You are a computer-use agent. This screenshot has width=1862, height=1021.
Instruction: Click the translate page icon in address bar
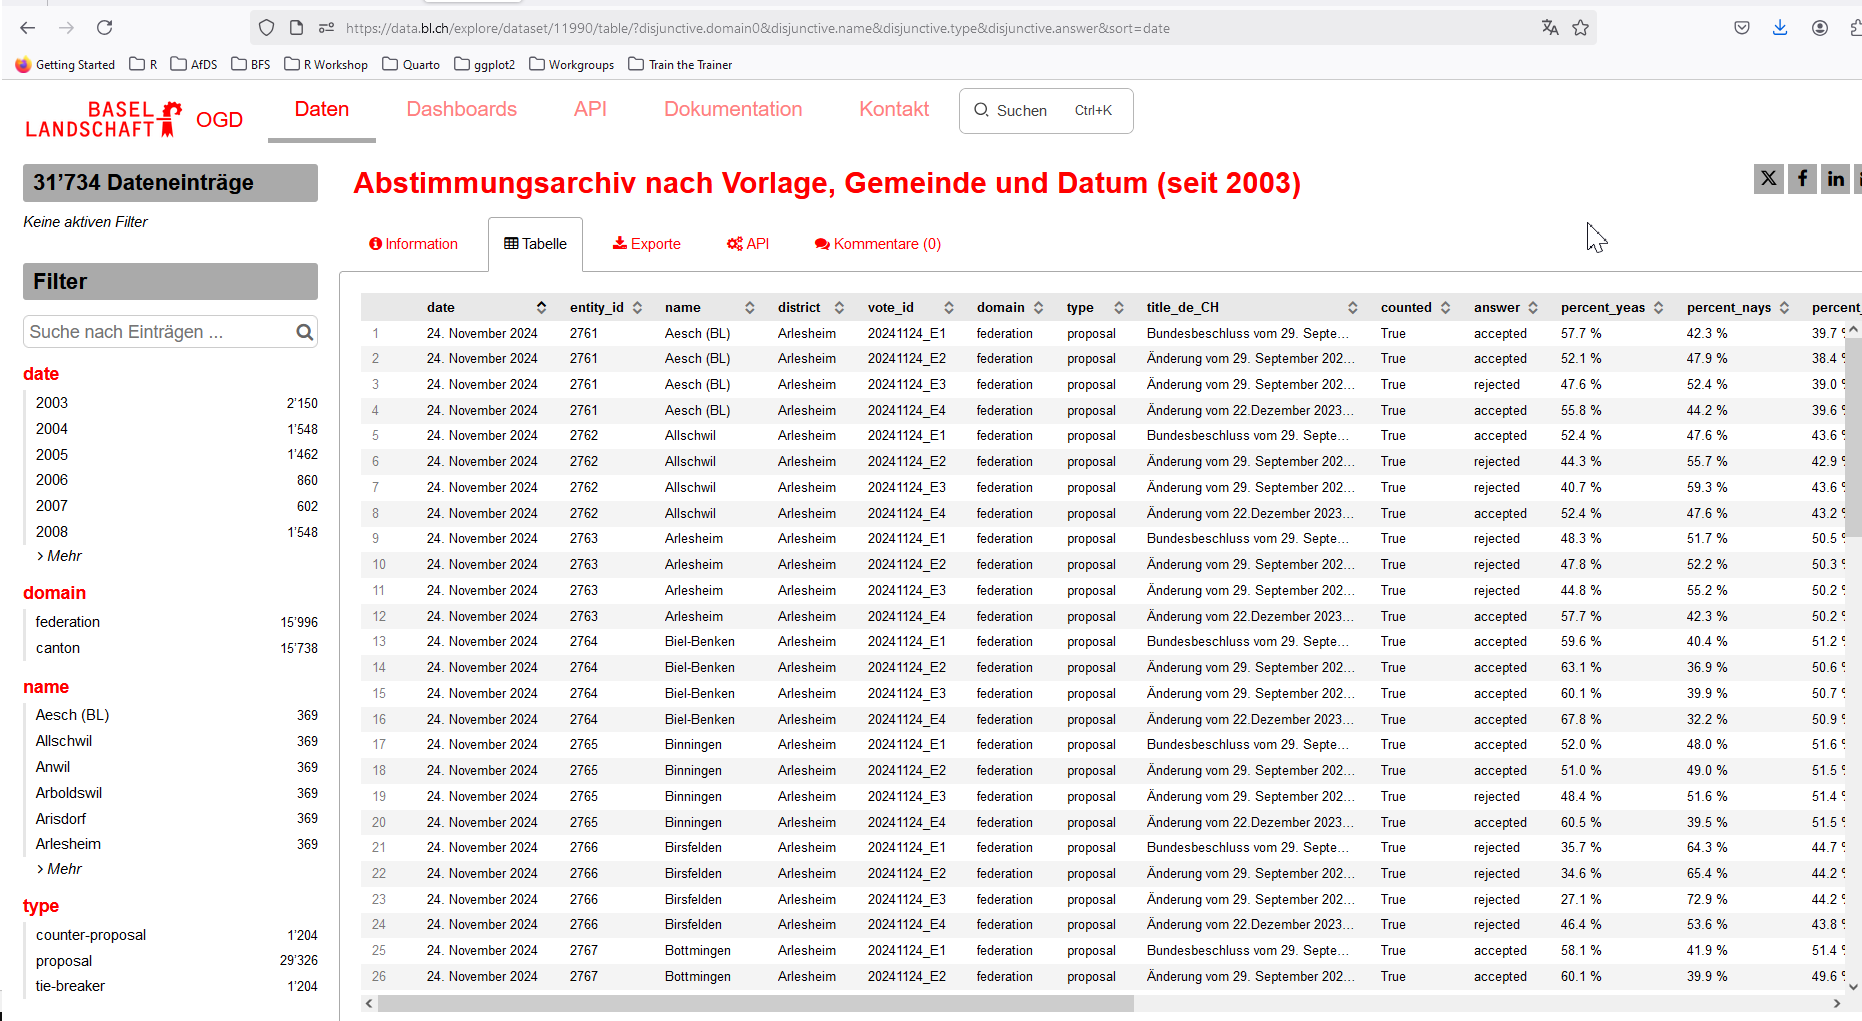(1550, 28)
